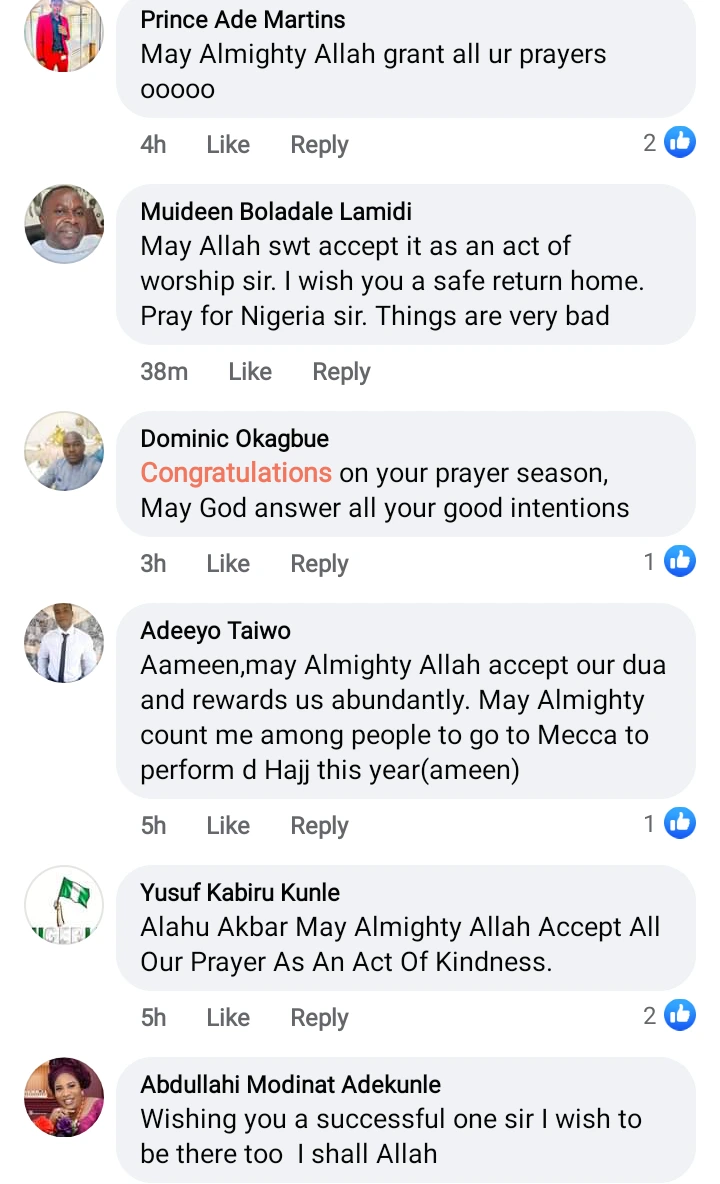Open Abdullahi Modinat Adekunle profile picture

tap(64, 1097)
